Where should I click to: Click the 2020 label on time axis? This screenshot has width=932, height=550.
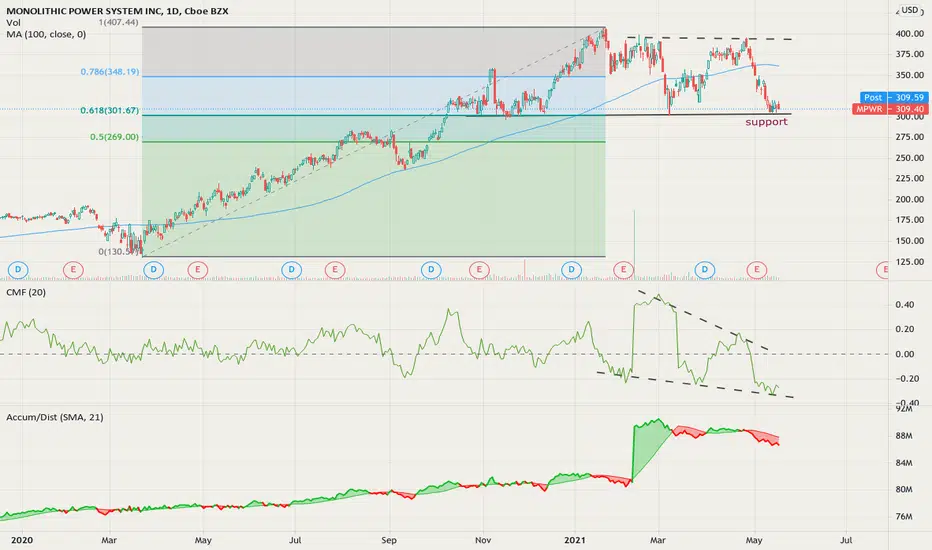(x=22, y=540)
